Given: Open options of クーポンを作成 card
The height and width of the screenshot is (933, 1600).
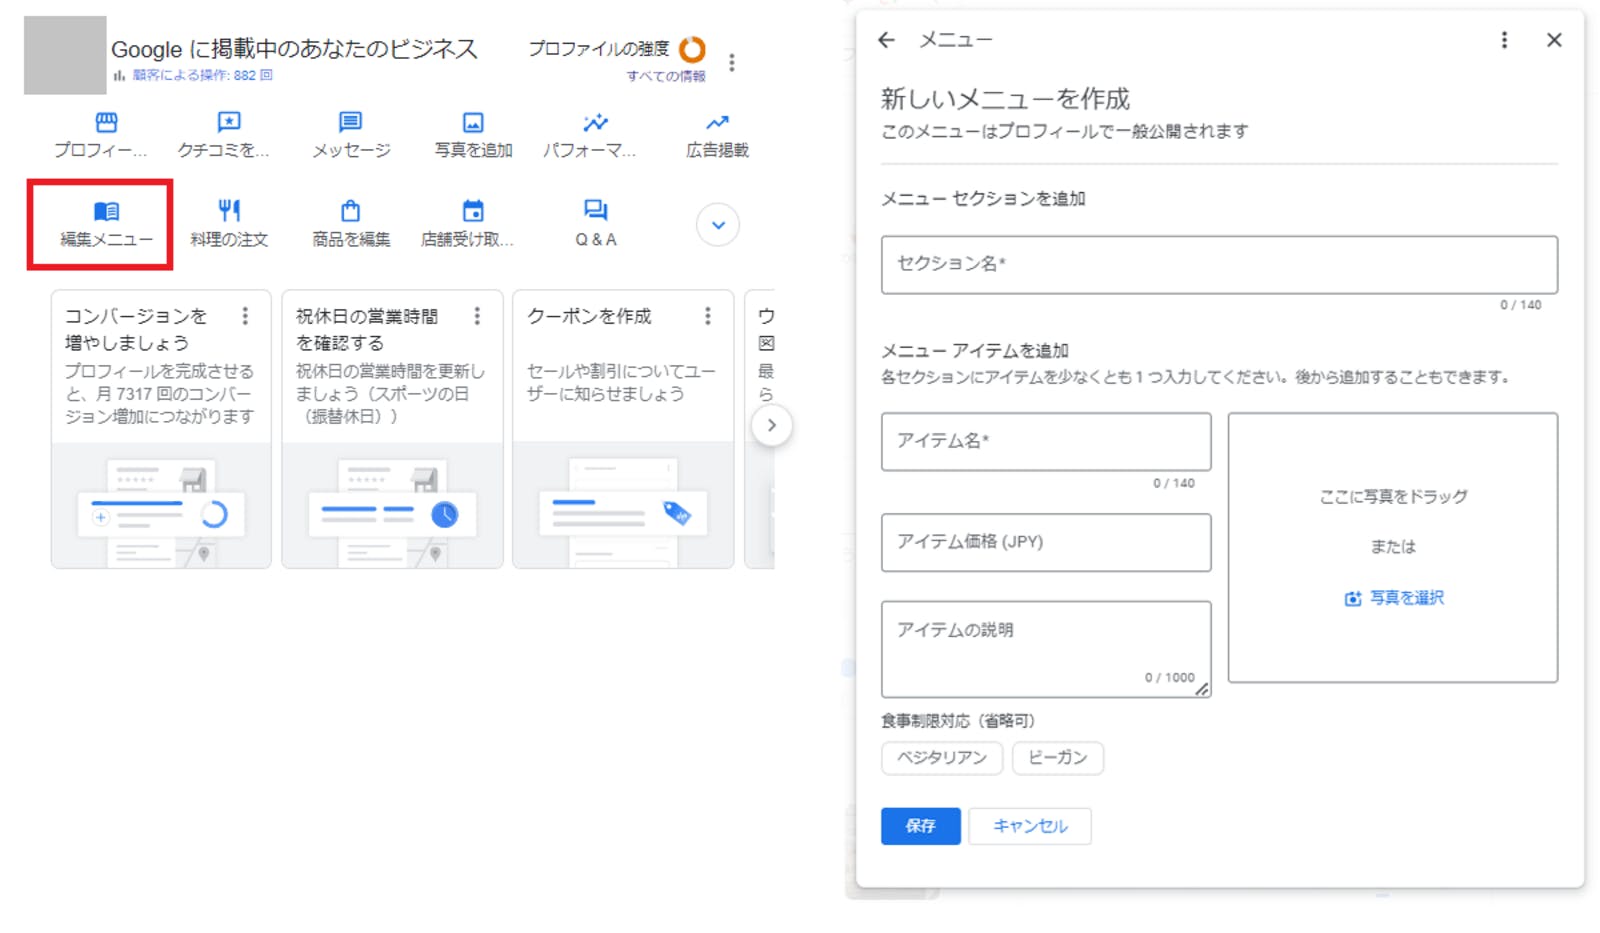Looking at the screenshot, I should click(708, 316).
